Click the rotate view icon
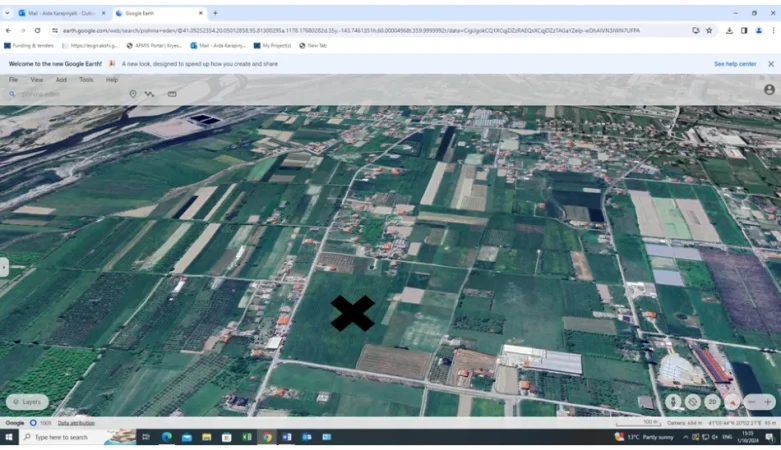 692,402
